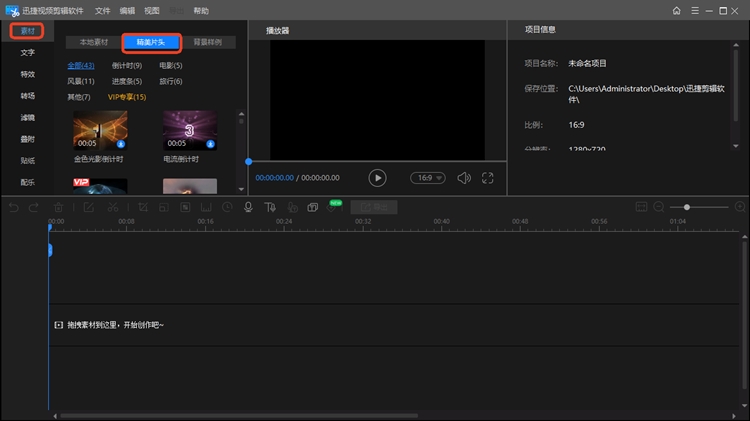This screenshot has width=750, height=421.
Task: Filter intros by 进度条(5)
Action: coord(127,81)
